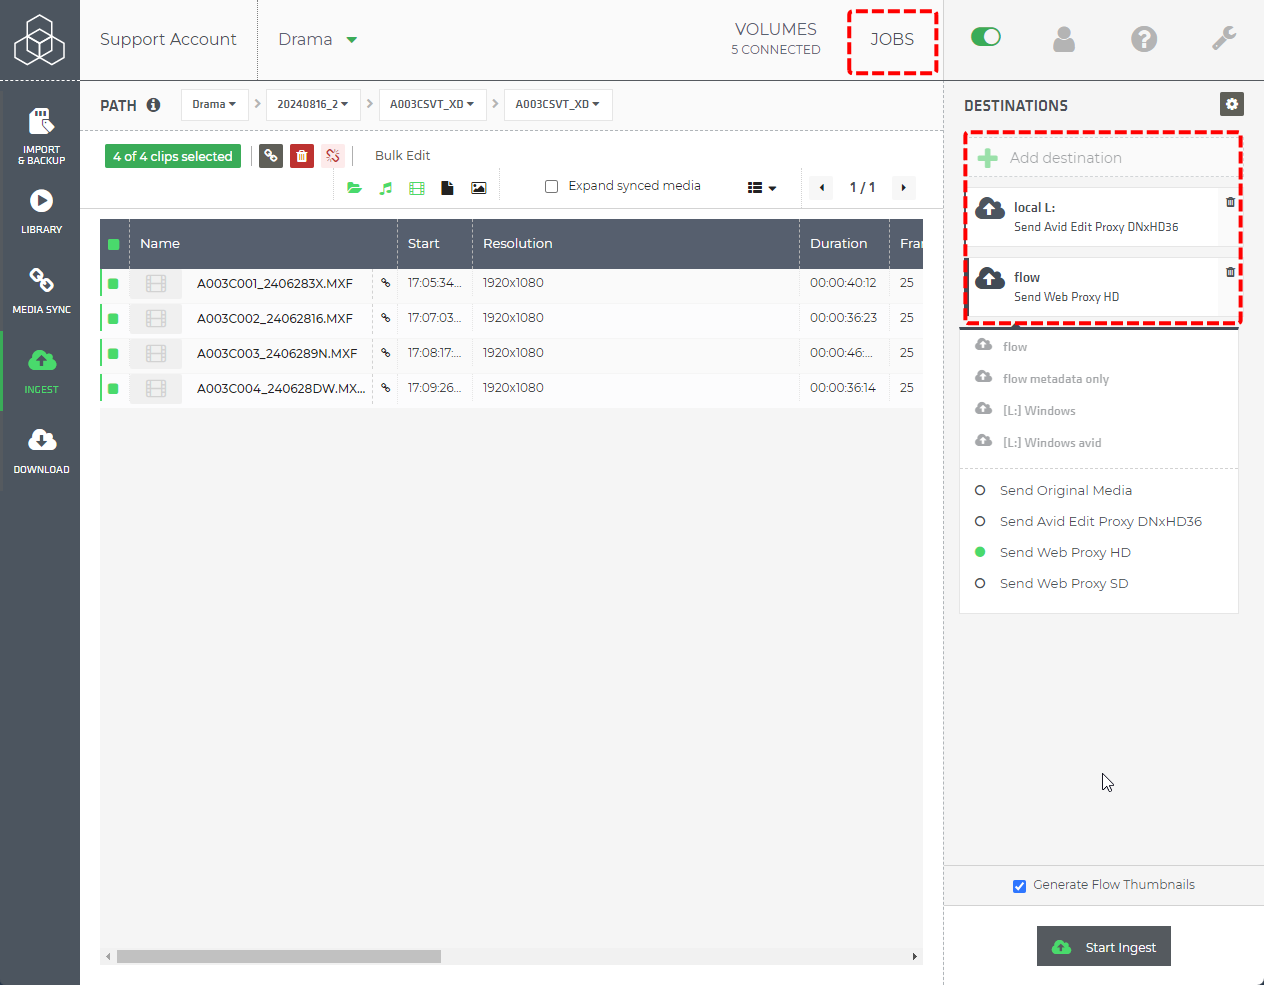Screen dimensions: 1264x985
Task: Open the list view options dropdown
Action: click(761, 187)
